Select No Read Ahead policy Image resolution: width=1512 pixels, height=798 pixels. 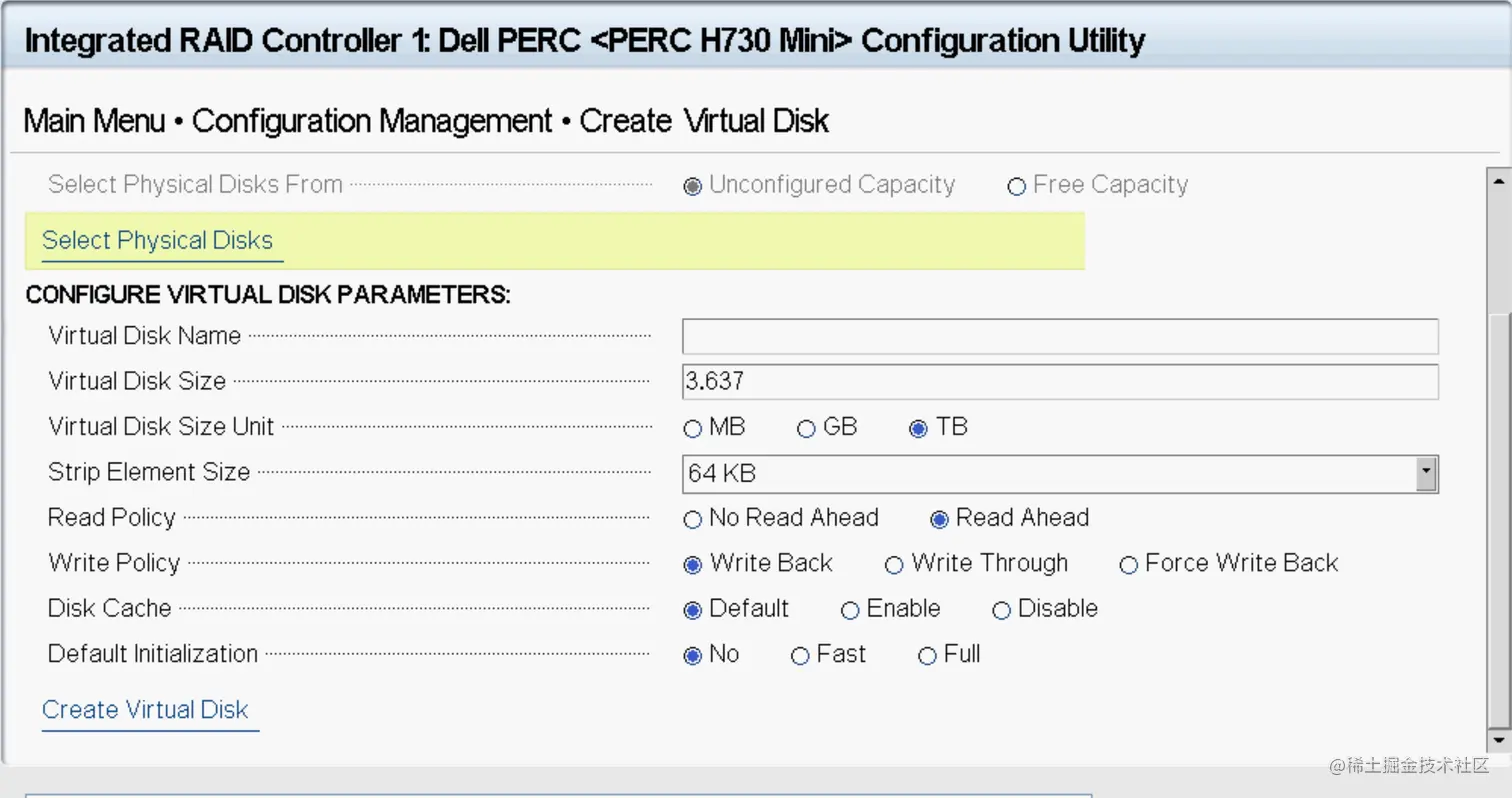pyautogui.click(x=692, y=519)
